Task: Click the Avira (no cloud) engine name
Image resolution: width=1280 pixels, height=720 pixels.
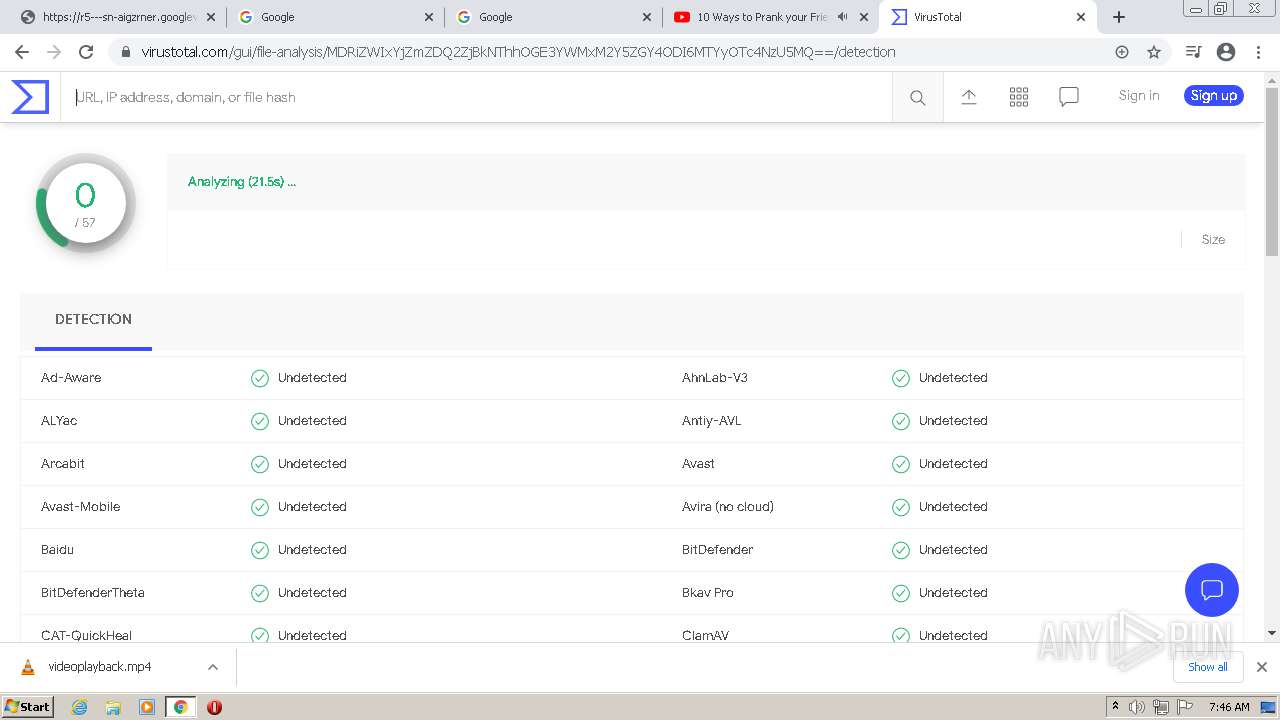Action: (x=728, y=507)
